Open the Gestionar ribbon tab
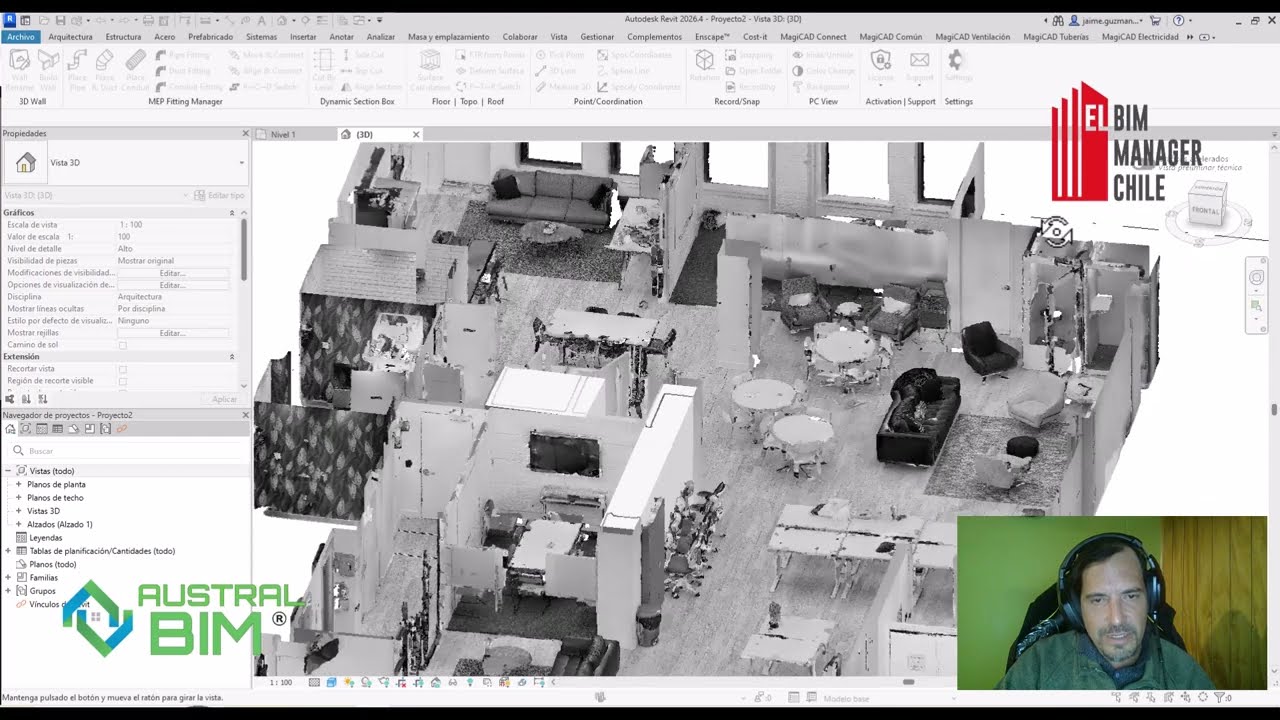 coord(597,37)
